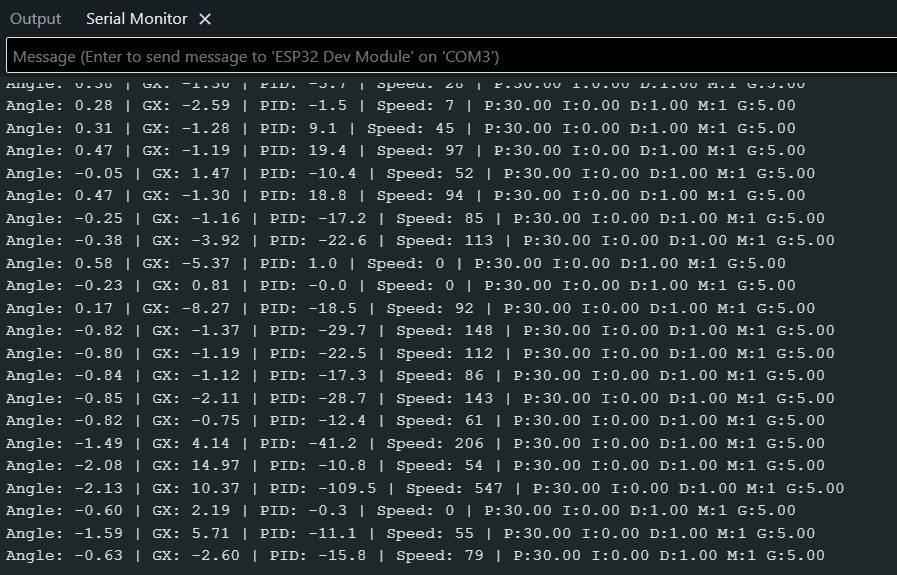Close the Serial Monitor tab
The image size is (897, 575).
[x=205, y=19]
